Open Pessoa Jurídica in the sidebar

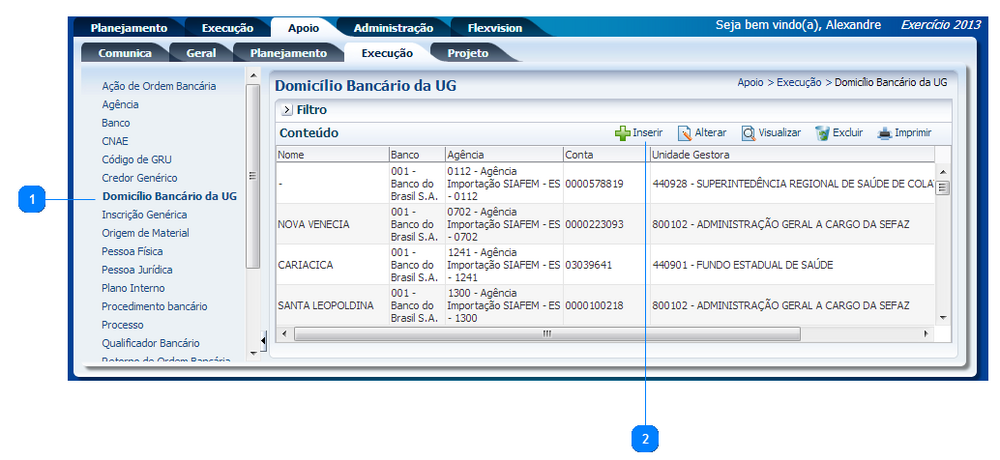pos(137,270)
